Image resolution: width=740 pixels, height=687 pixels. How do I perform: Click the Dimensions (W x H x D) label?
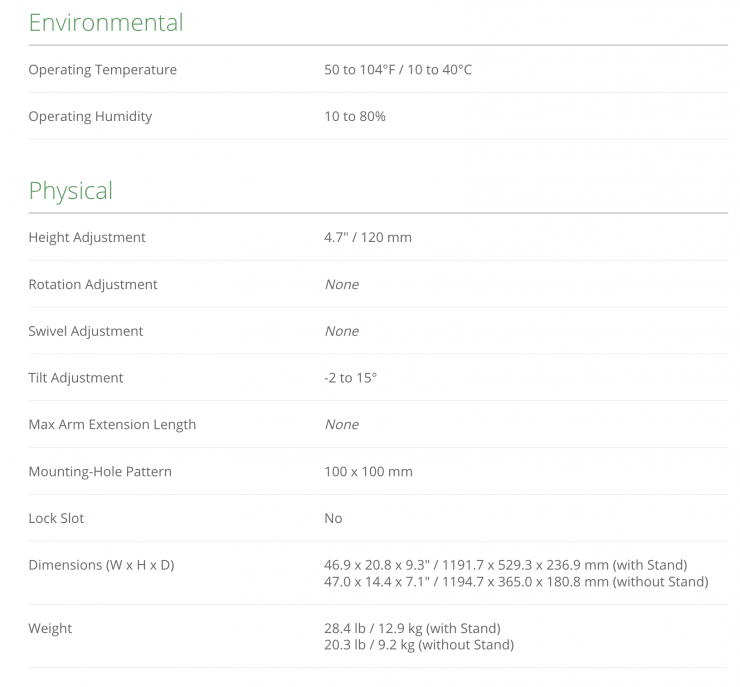click(101, 566)
